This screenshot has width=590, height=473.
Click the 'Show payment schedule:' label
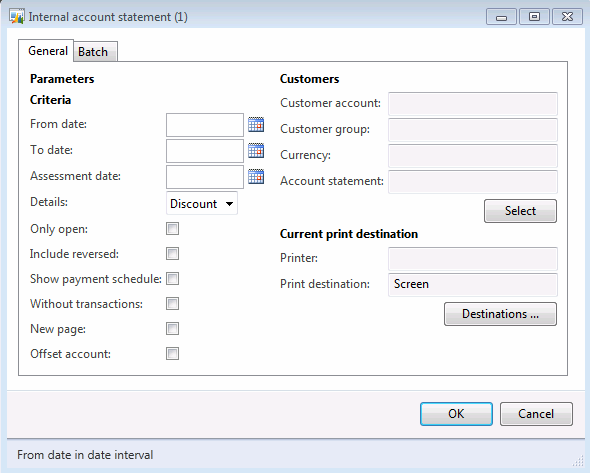click(x=96, y=279)
